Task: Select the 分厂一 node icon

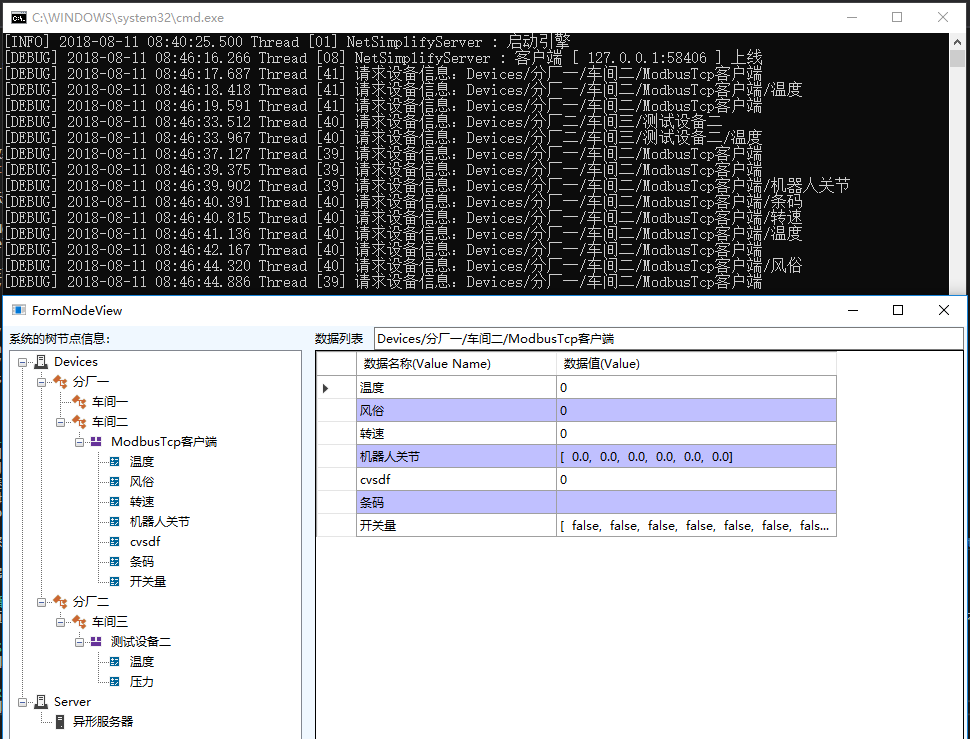Action: coord(59,381)
